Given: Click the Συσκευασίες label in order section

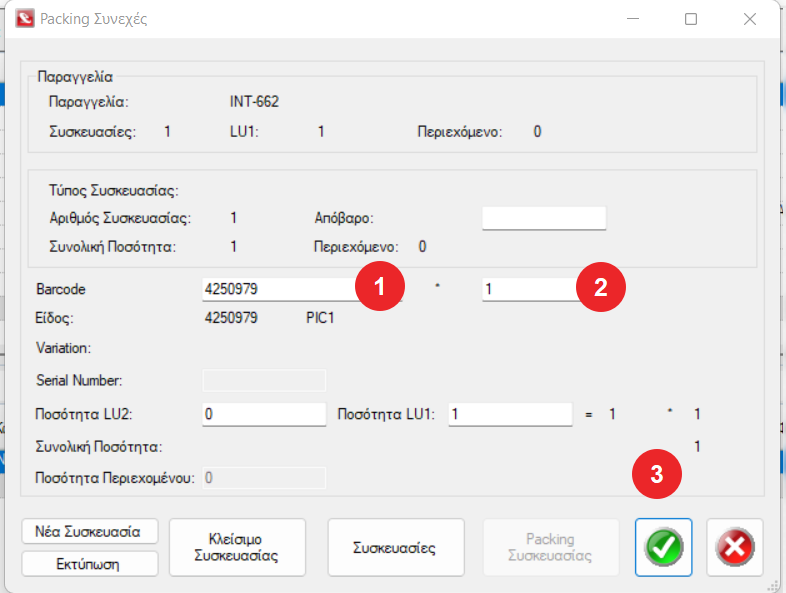Looking at the screenshot, I should click(92, 132).
